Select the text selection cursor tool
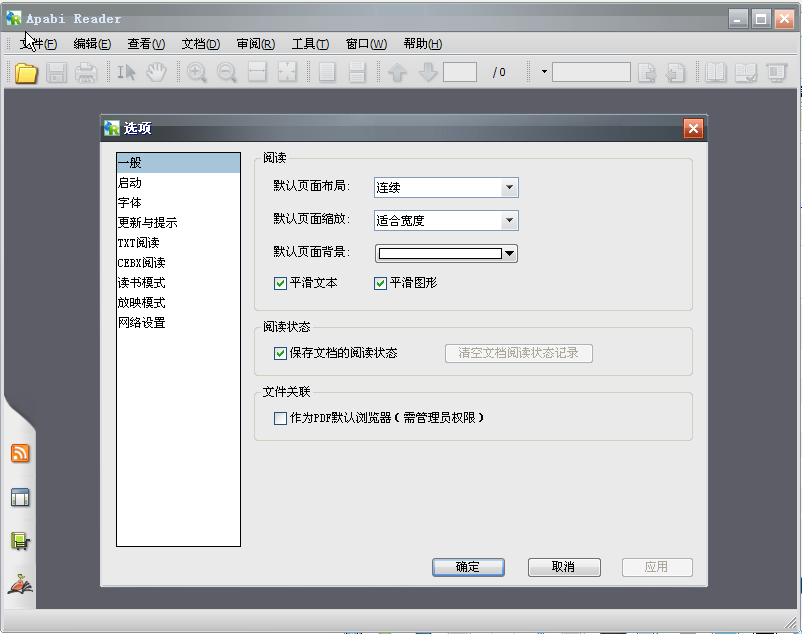The height and width of the screenshot is (634, 802). (x=126, y=73)
